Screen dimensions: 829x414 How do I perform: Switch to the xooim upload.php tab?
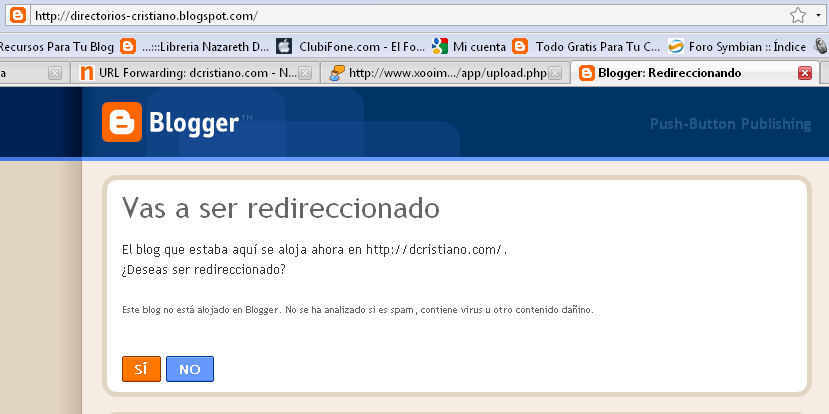point(445,73)
